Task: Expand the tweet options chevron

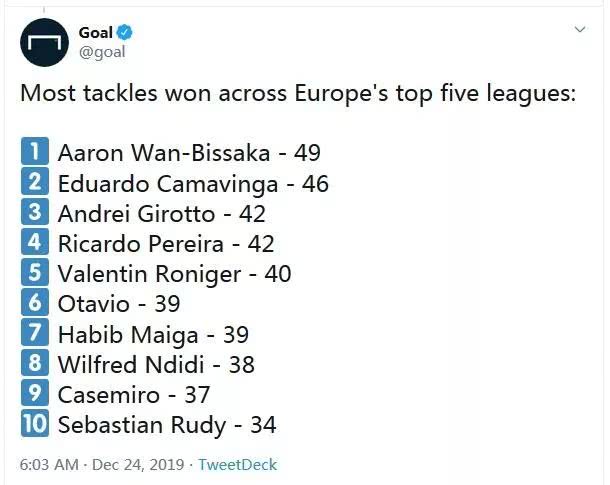Action: click(580, 29)
